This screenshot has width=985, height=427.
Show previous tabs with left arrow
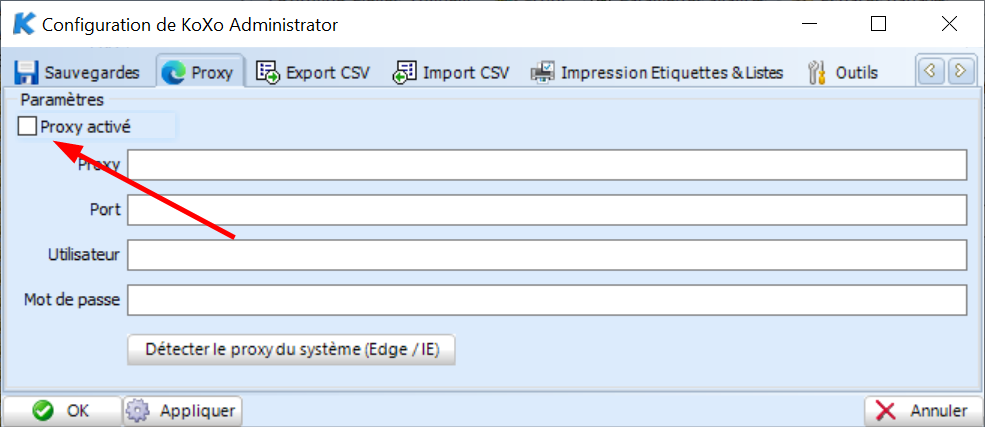pos(930,71)
